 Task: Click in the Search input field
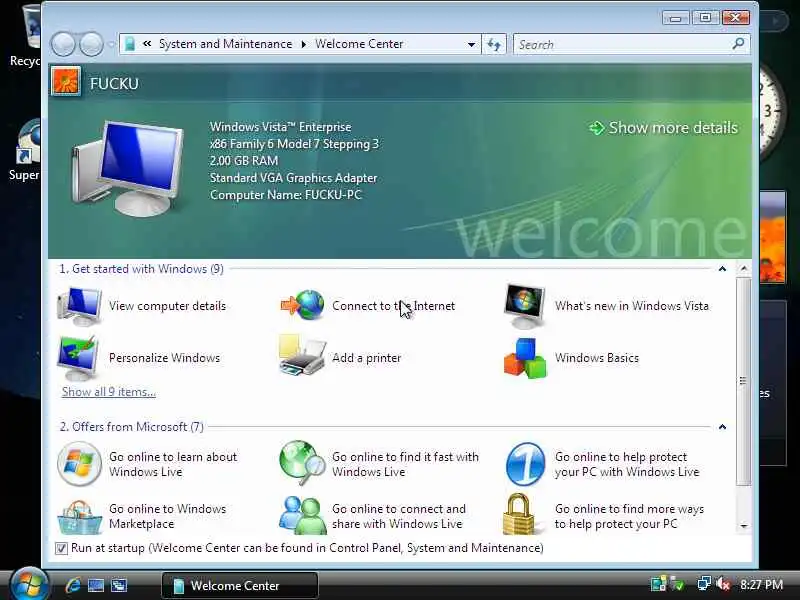coord(622,44)
